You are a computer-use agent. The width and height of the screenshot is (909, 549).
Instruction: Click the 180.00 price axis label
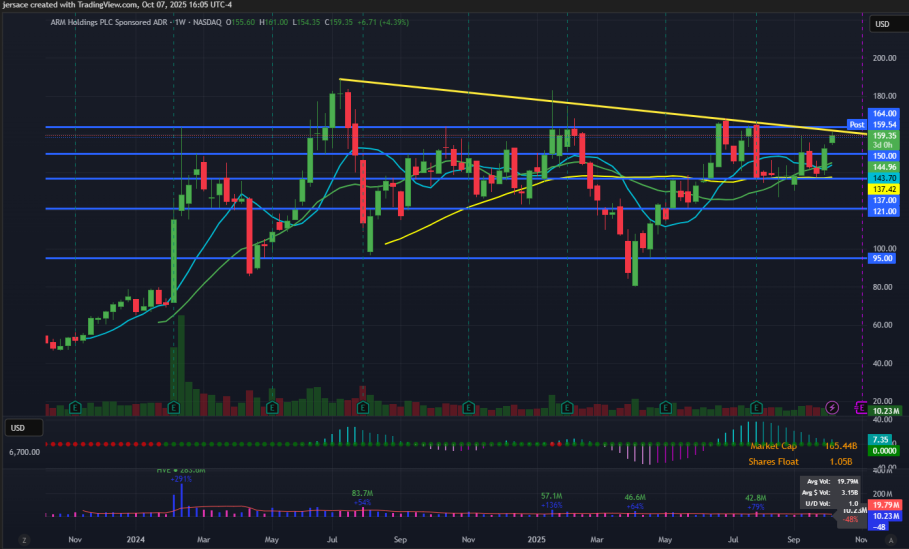point(885,96)
